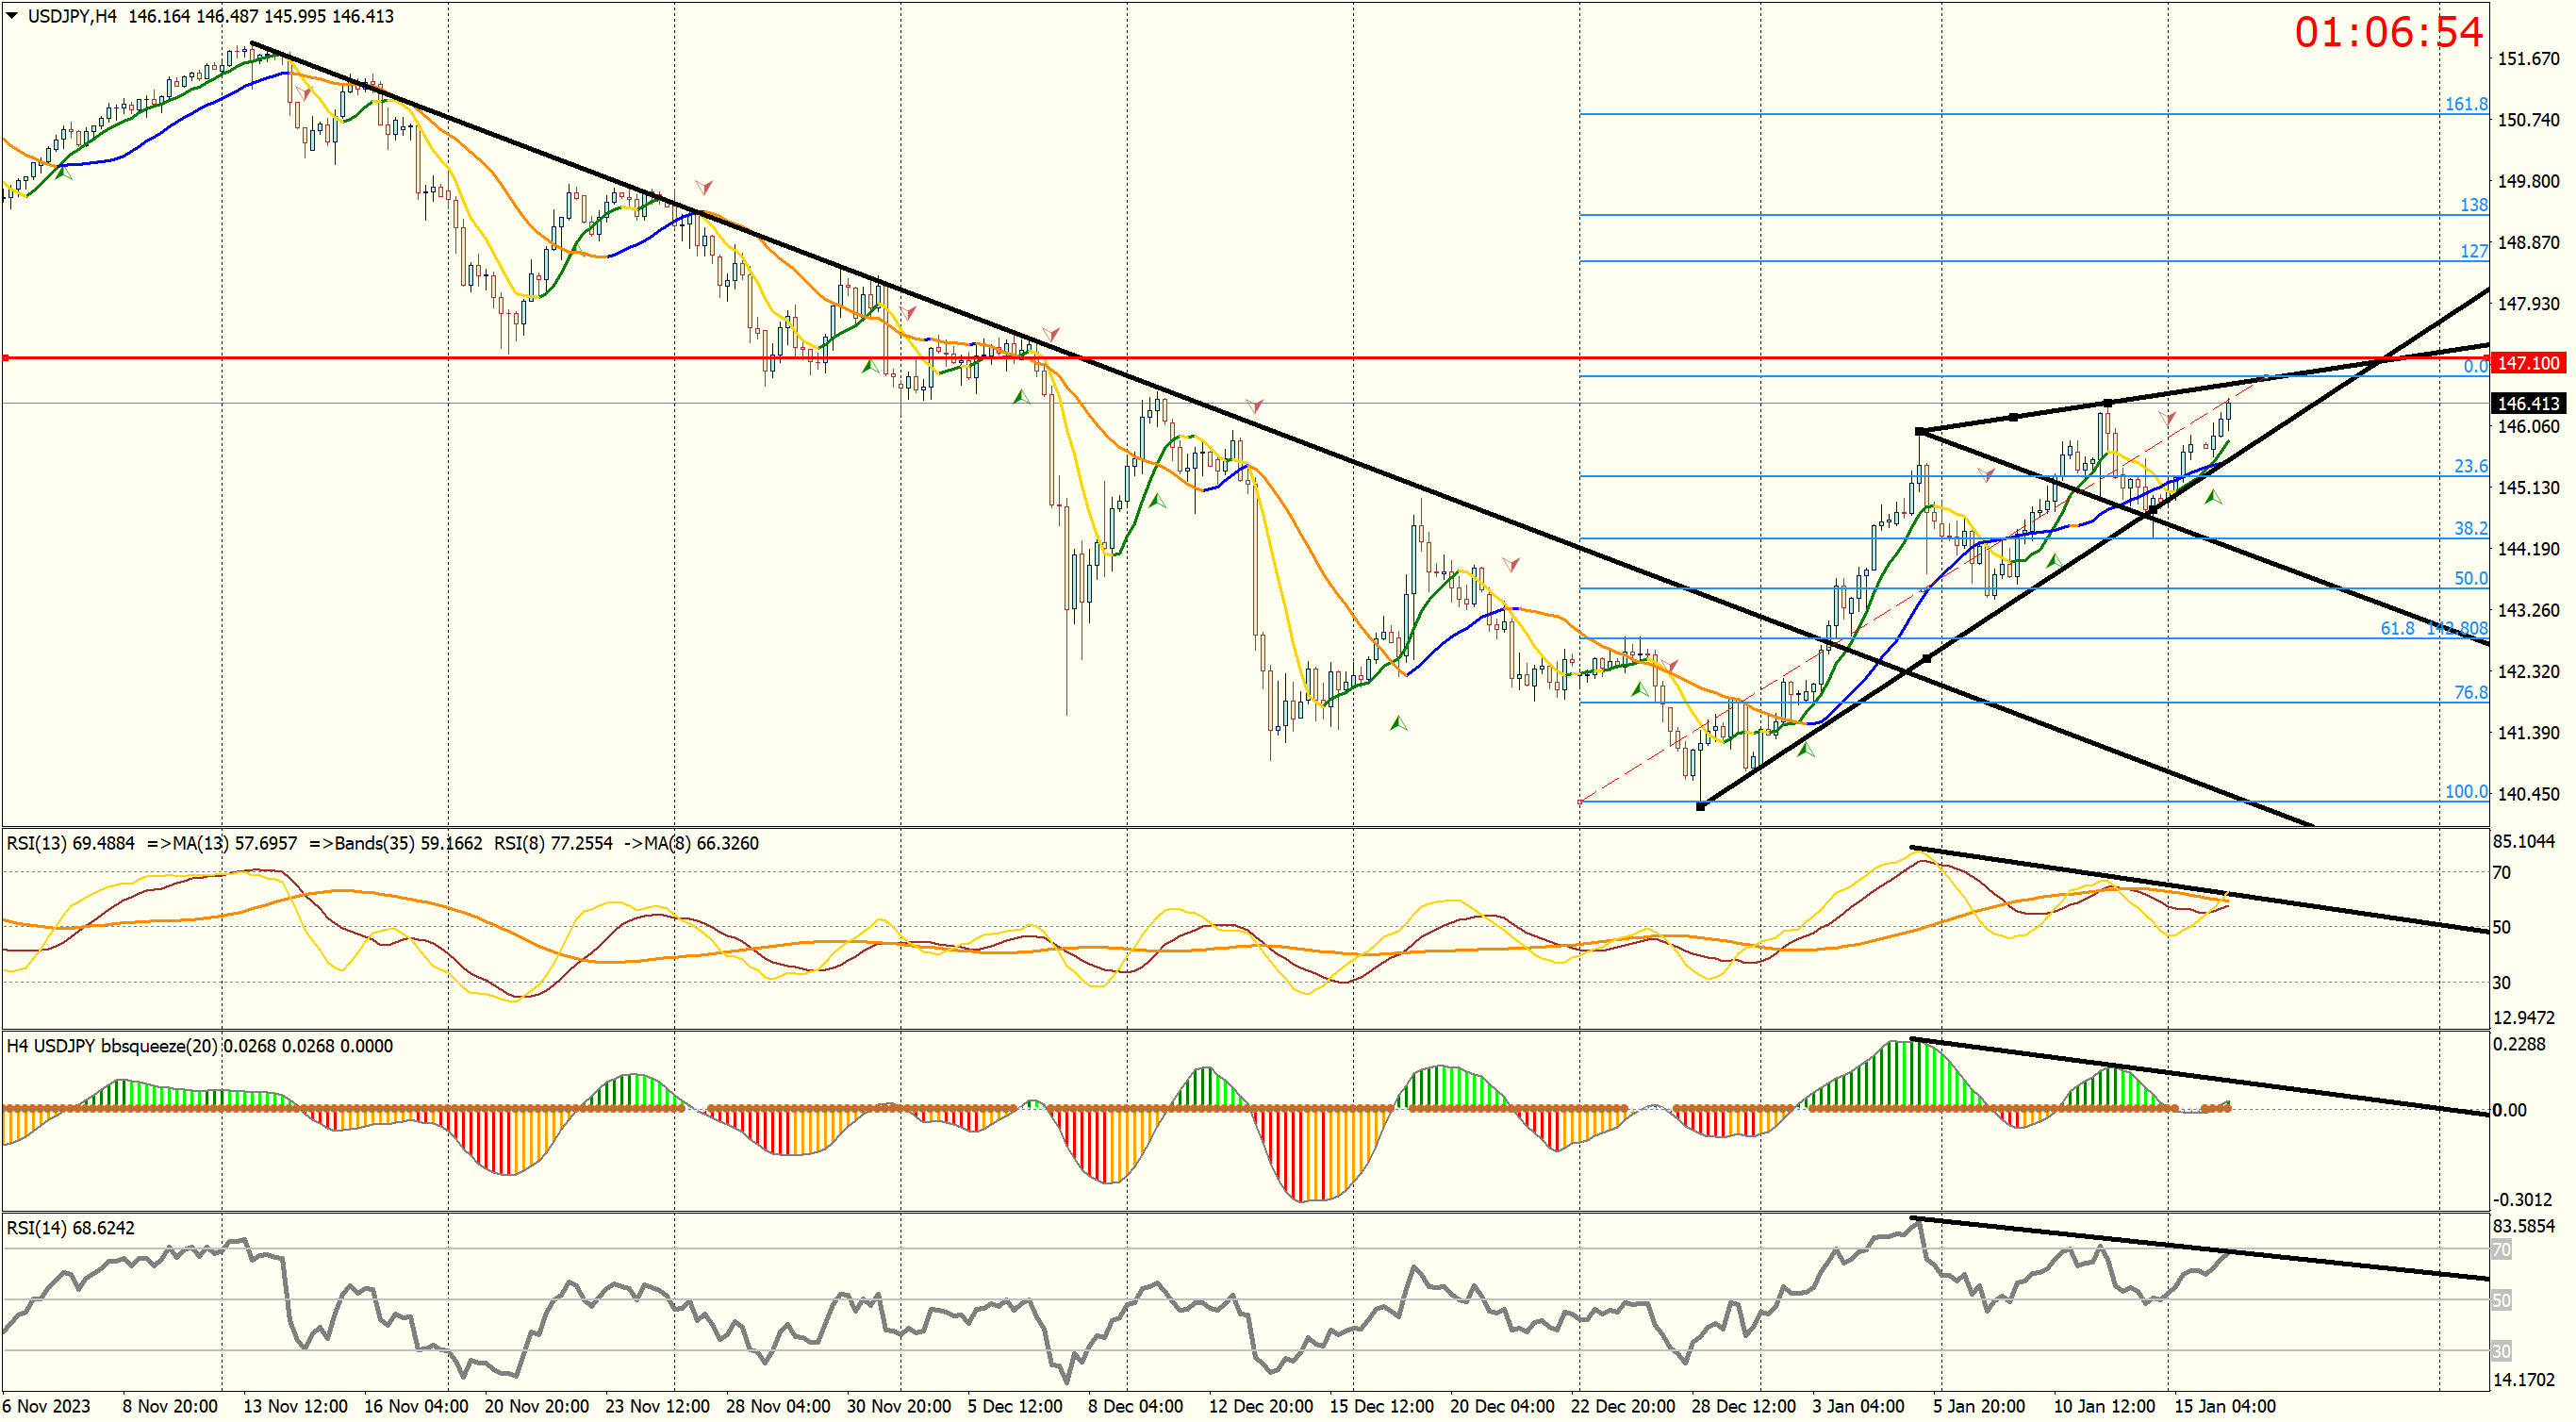Select the 100.0 Fibonacci level label
The width and height of the screenshot is (2576, 1422).
coord(2465,791)
